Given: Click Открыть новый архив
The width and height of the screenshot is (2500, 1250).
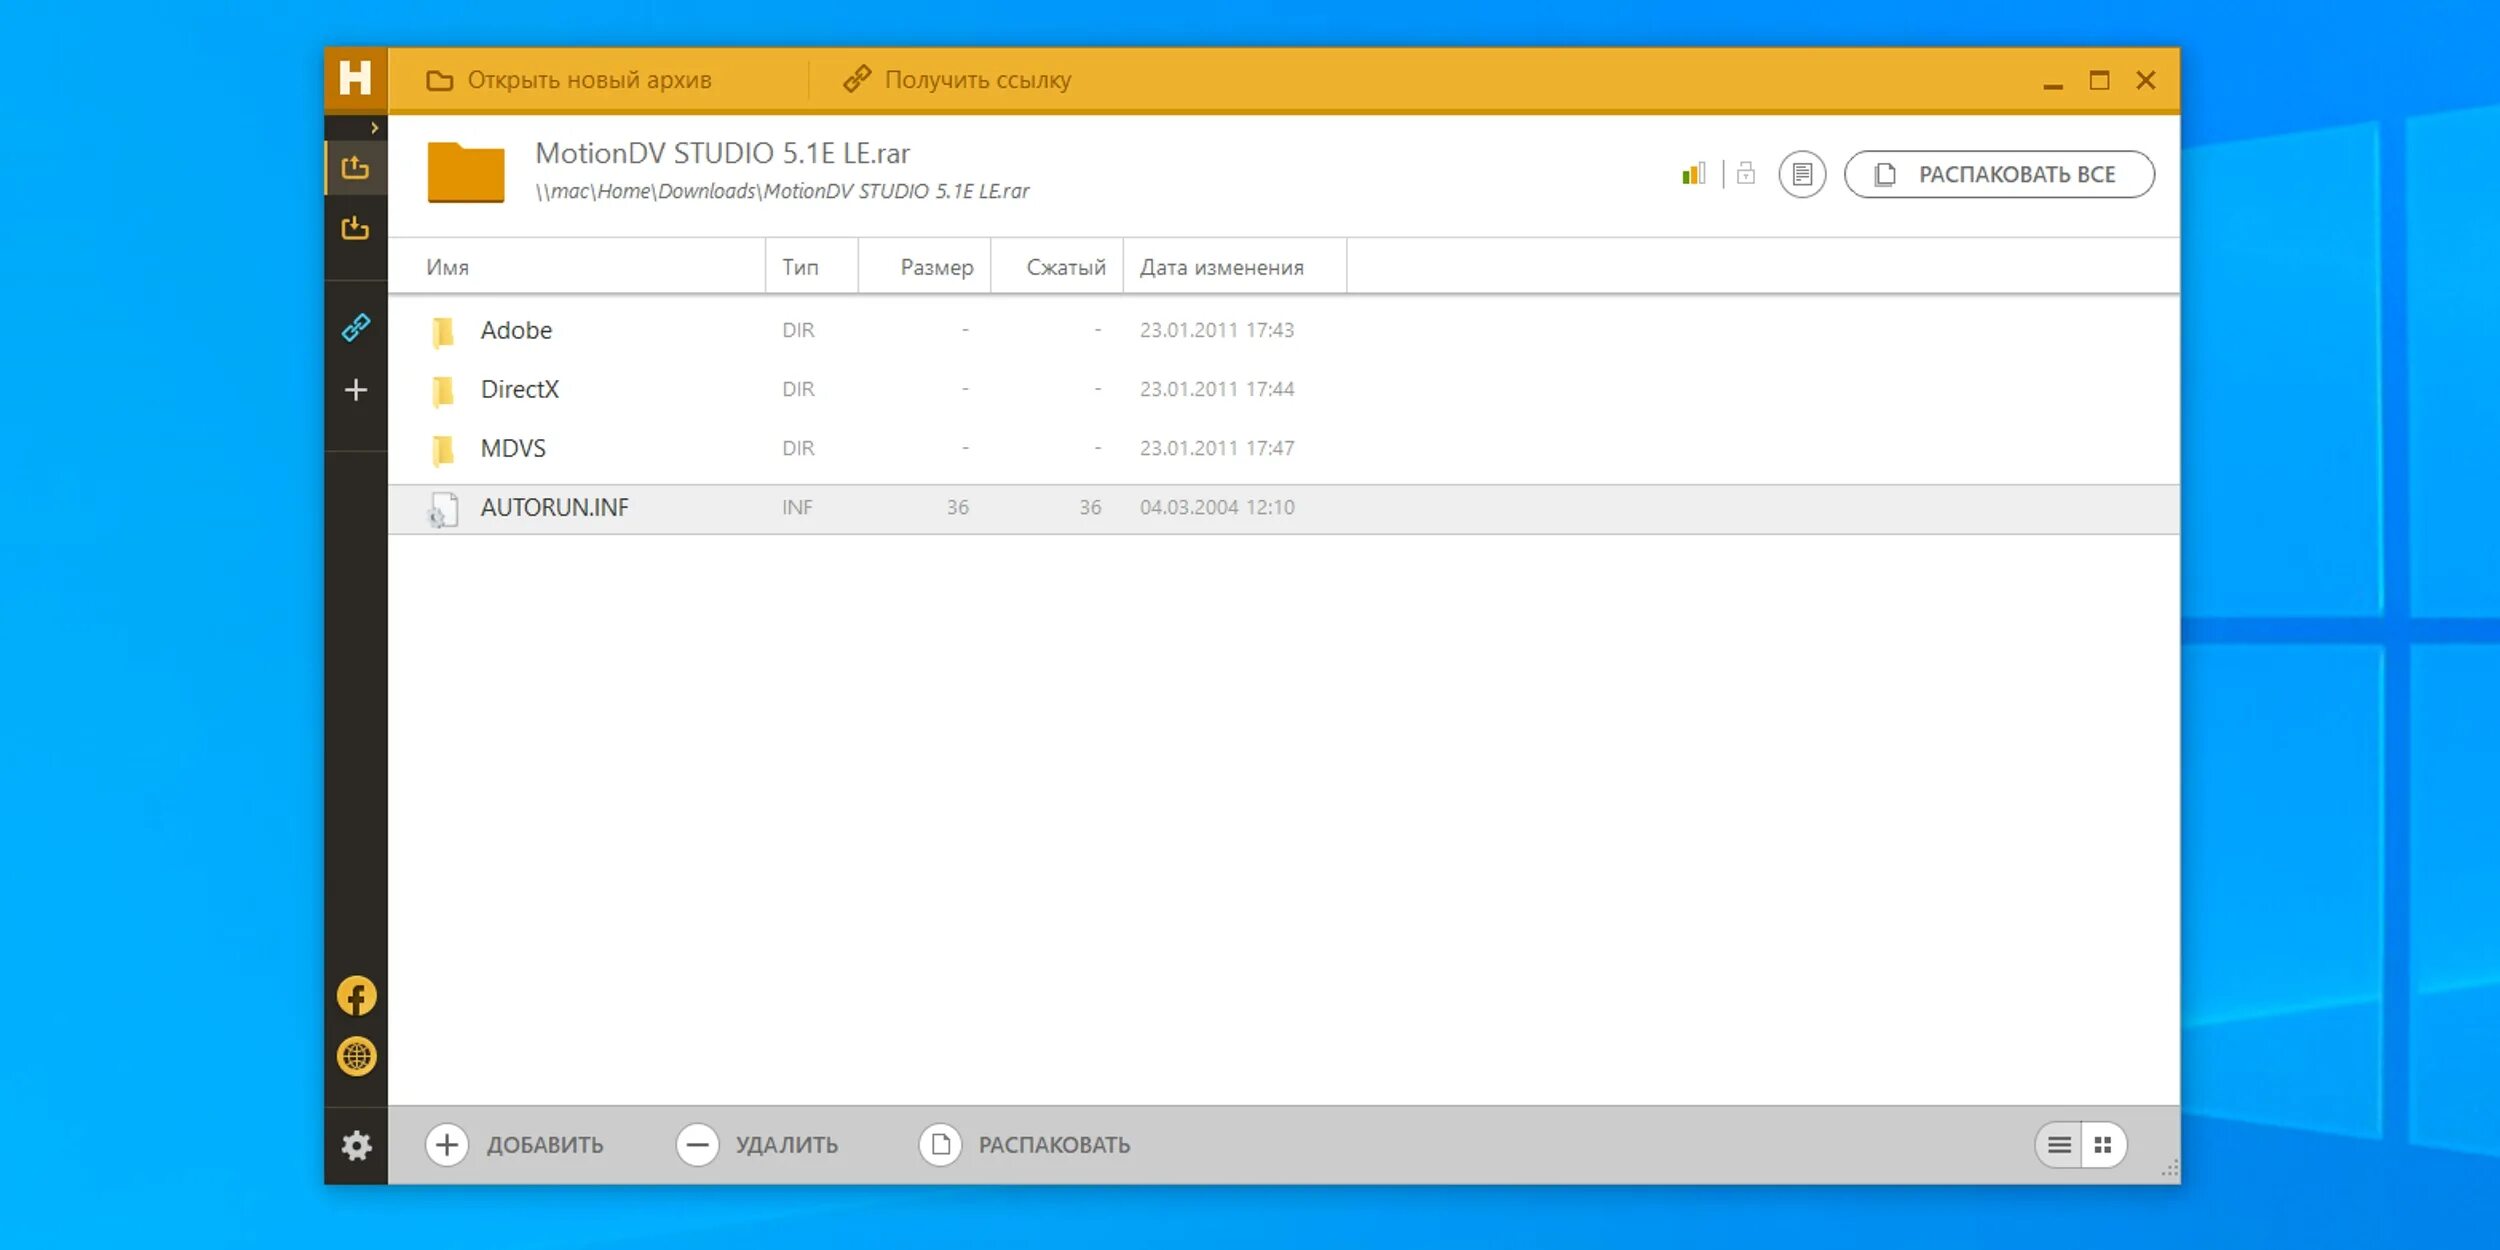Looking at the screenshot, I should click(x=569, y=80).
